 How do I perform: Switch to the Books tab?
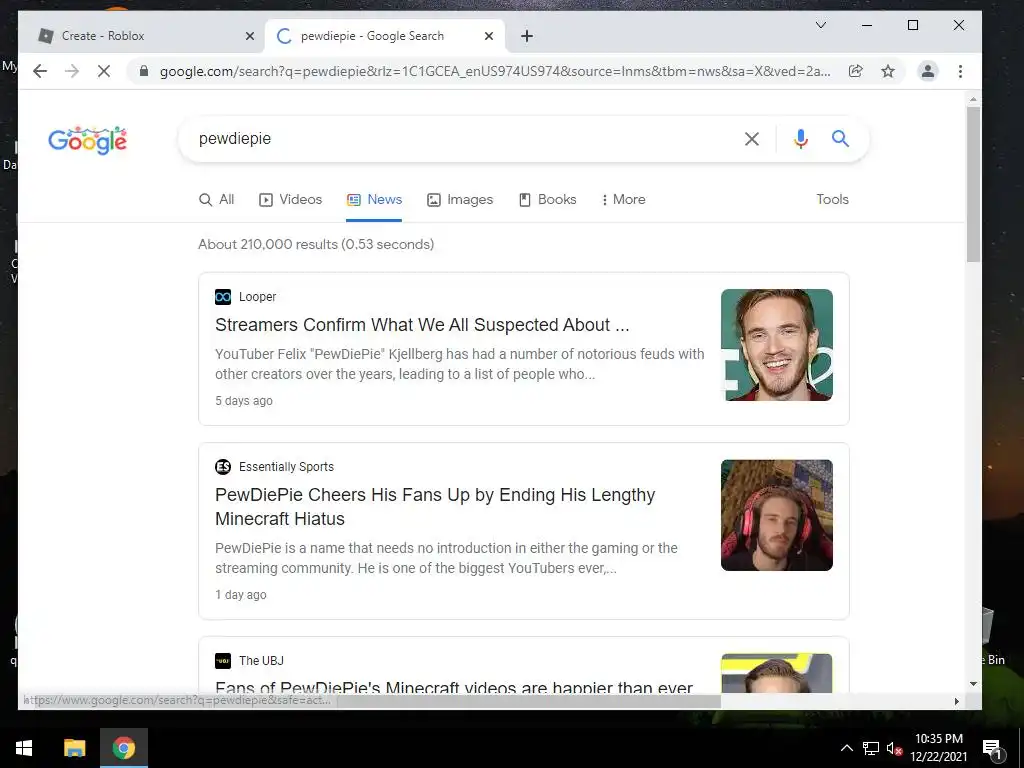pos(547,200)
